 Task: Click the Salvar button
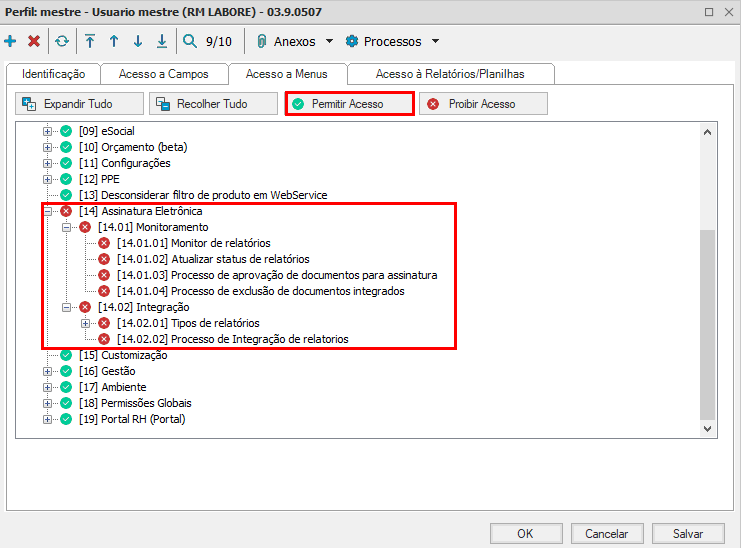tap(688, 534)
